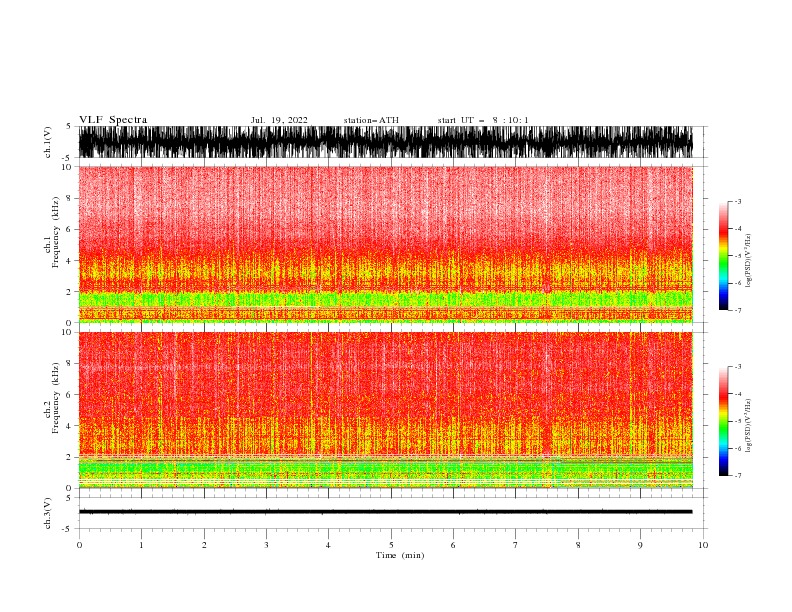Click the ch.1 PSD color scale bar
This screenshot has width=792, height=612.
pyautogui.click(x=723, y=256)
